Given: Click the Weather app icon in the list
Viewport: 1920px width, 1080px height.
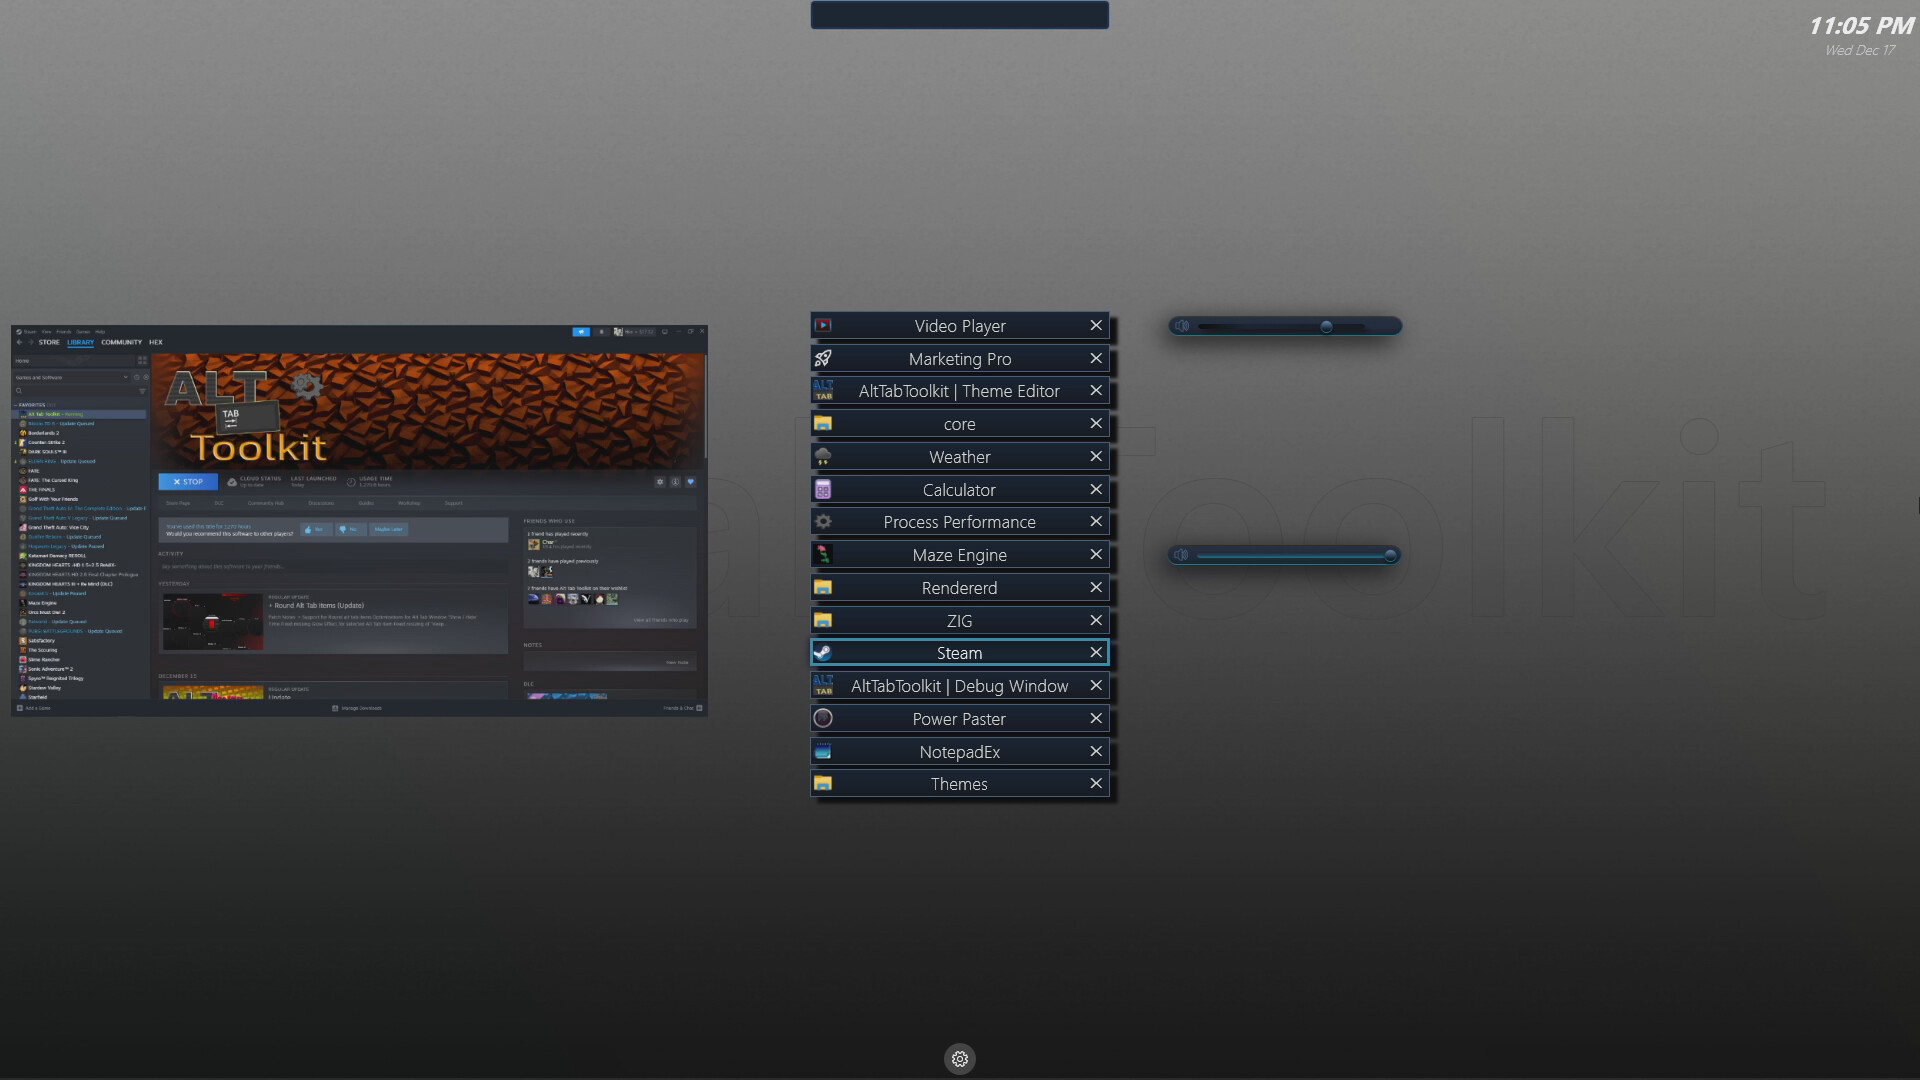Looking at the screenshot, I should click(x=823, y=456).
